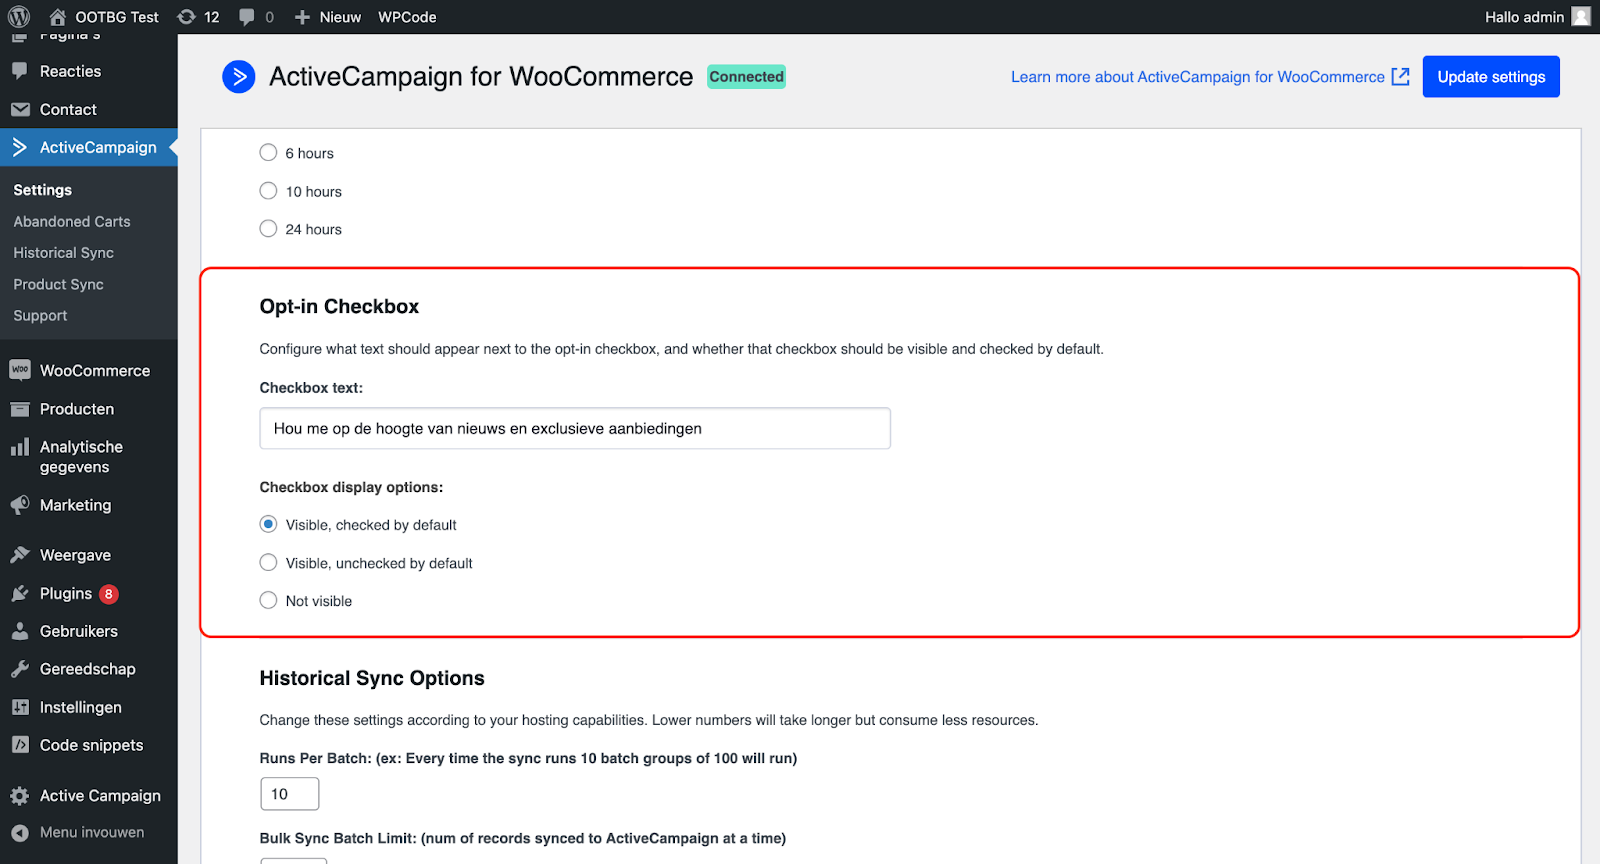Click the Code snippets icon
The height and width of the screenshot is (864, 1600).
click(20, 745)
